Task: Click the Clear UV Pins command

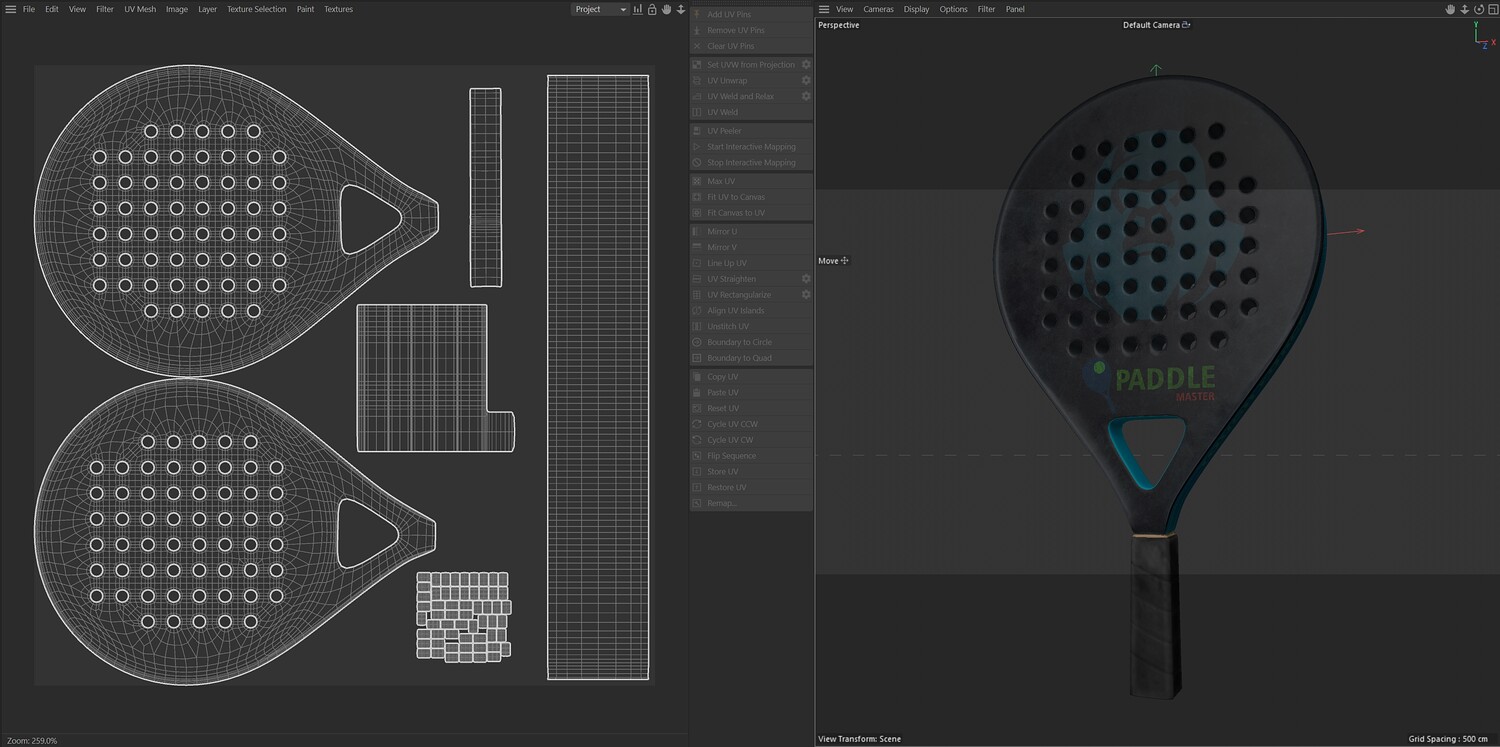Action: (751, 46)
